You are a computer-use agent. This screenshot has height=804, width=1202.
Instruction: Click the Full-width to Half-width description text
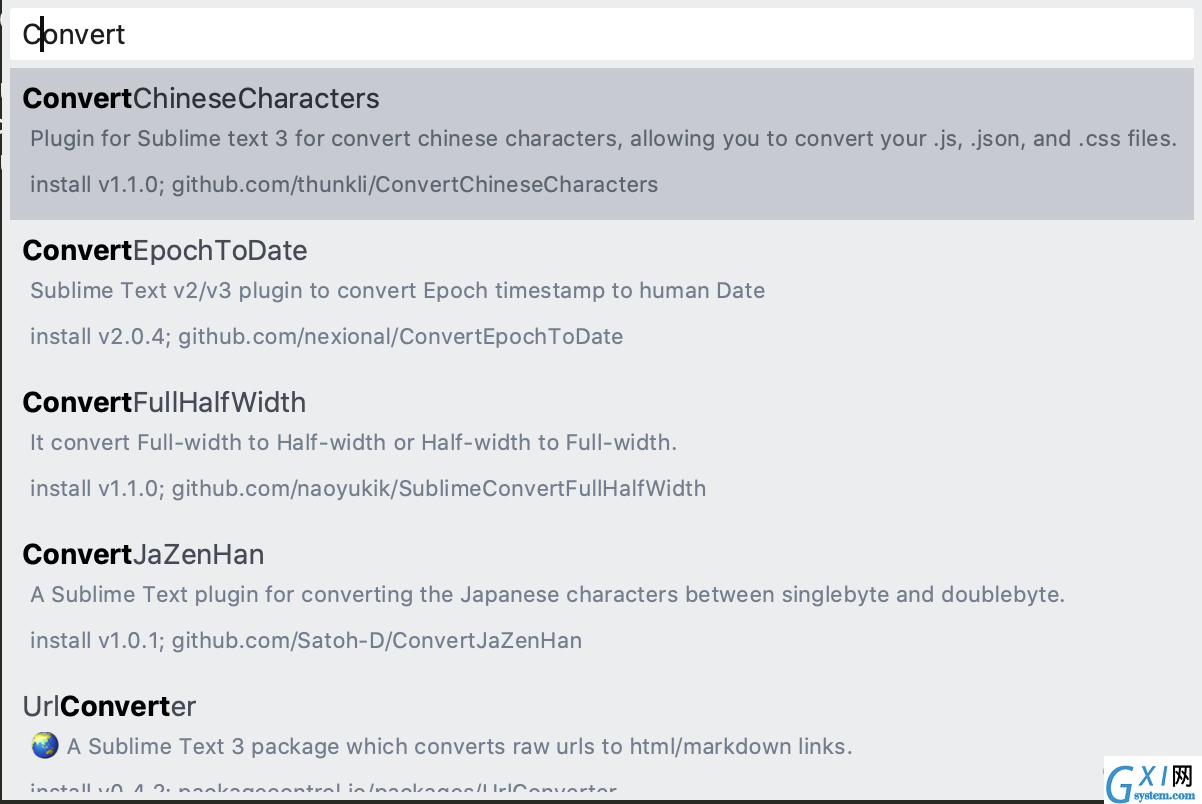coord(354,442)
